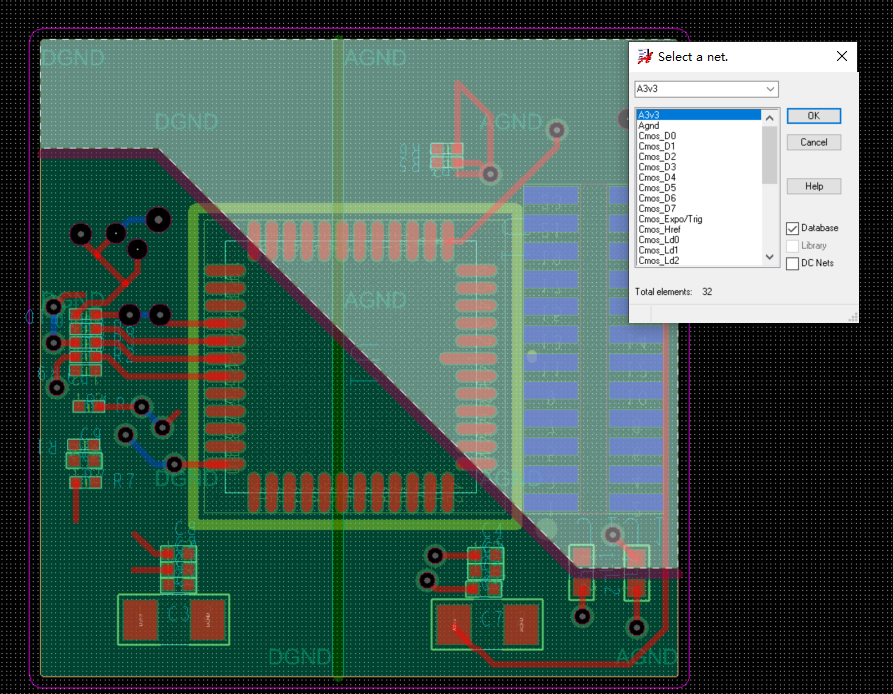The height and width of the screenshot is (694, 893).
Task: Confirm net selection with OK
Action: tap(813, 115)
